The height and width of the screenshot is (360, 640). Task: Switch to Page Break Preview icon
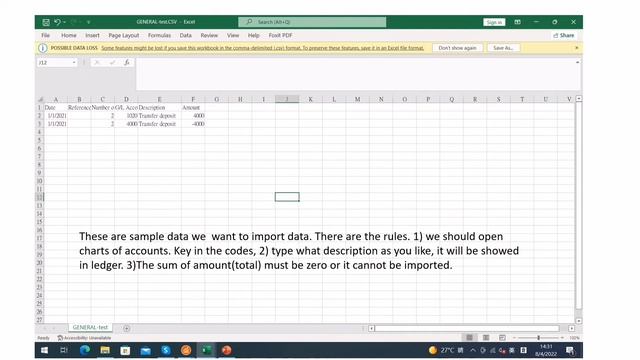click(502, 338)
